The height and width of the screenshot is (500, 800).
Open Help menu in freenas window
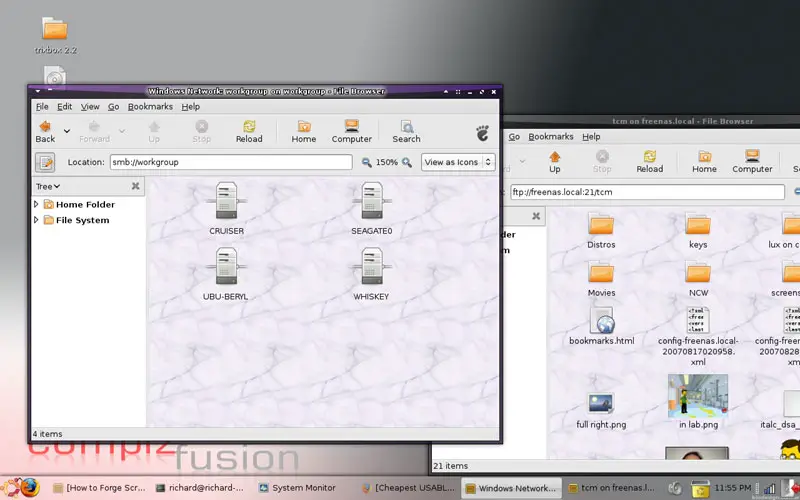pyautogui.click(x=591, y=137)
